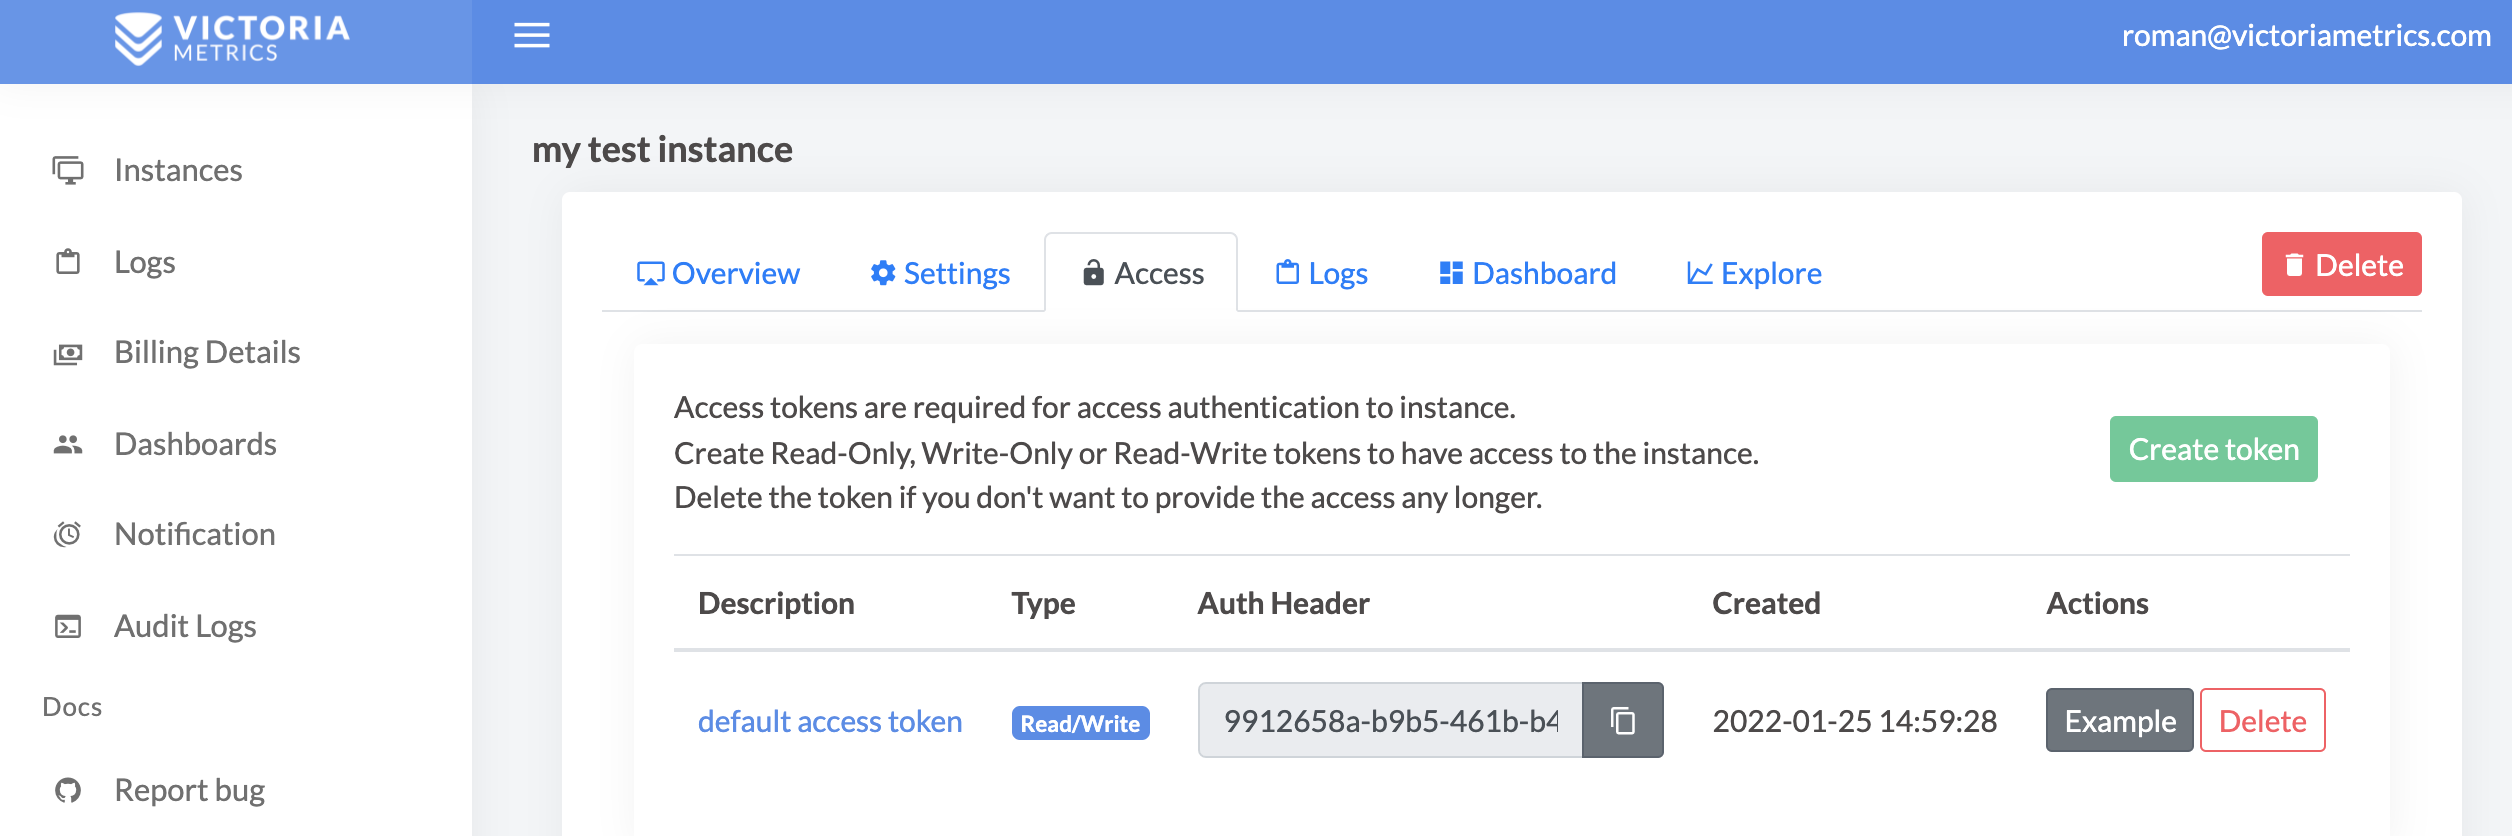Screen dimensions: 2512x836
Task: Switch to the Overview tab
Action: (x=718, y=273)
